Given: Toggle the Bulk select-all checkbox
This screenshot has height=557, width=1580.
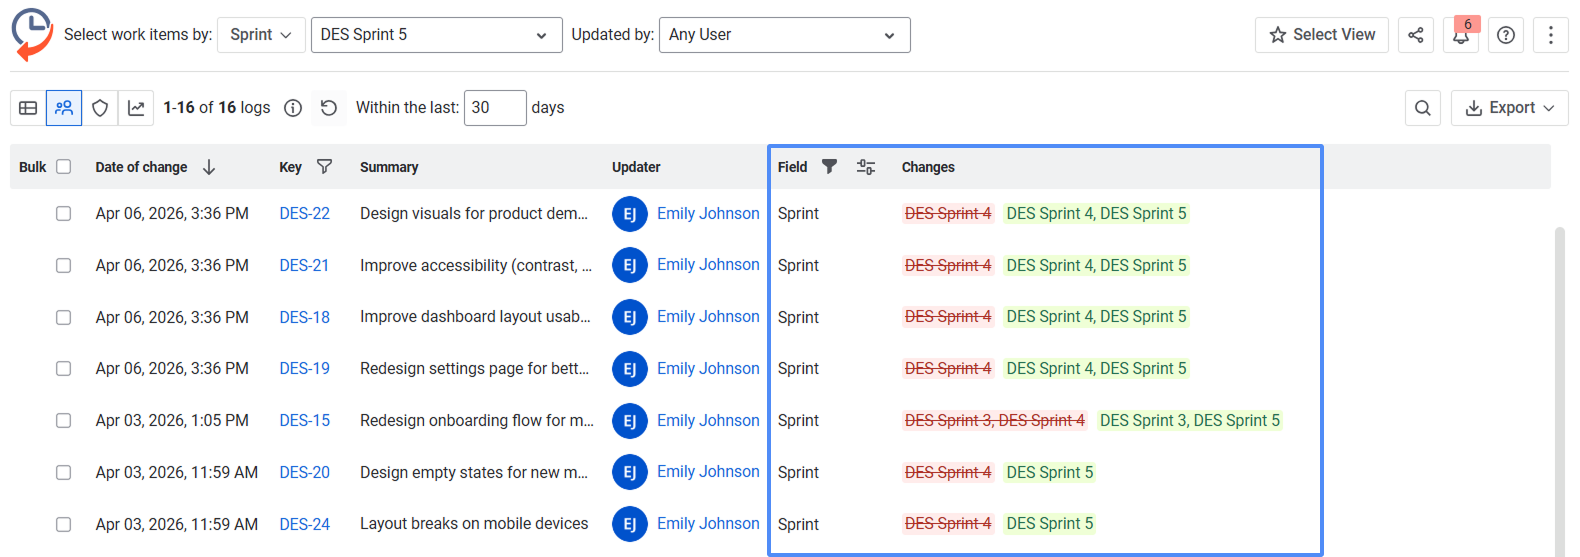Looking at the screenshot, I should point(64,167).
